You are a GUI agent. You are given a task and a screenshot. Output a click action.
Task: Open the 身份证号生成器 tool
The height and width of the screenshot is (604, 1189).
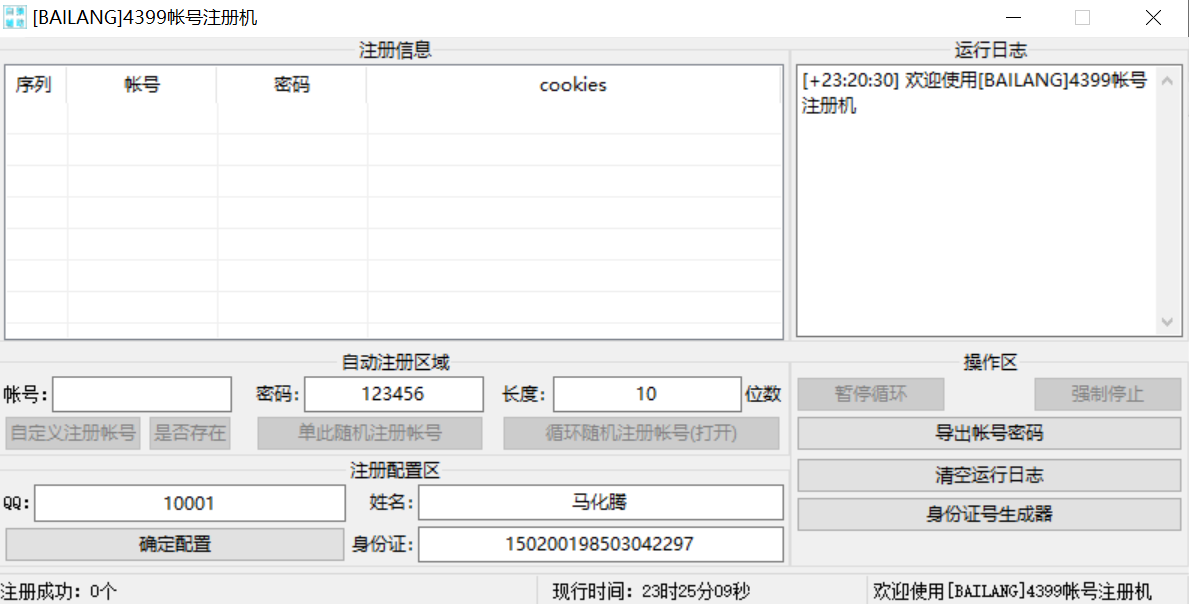coord(988,515)
